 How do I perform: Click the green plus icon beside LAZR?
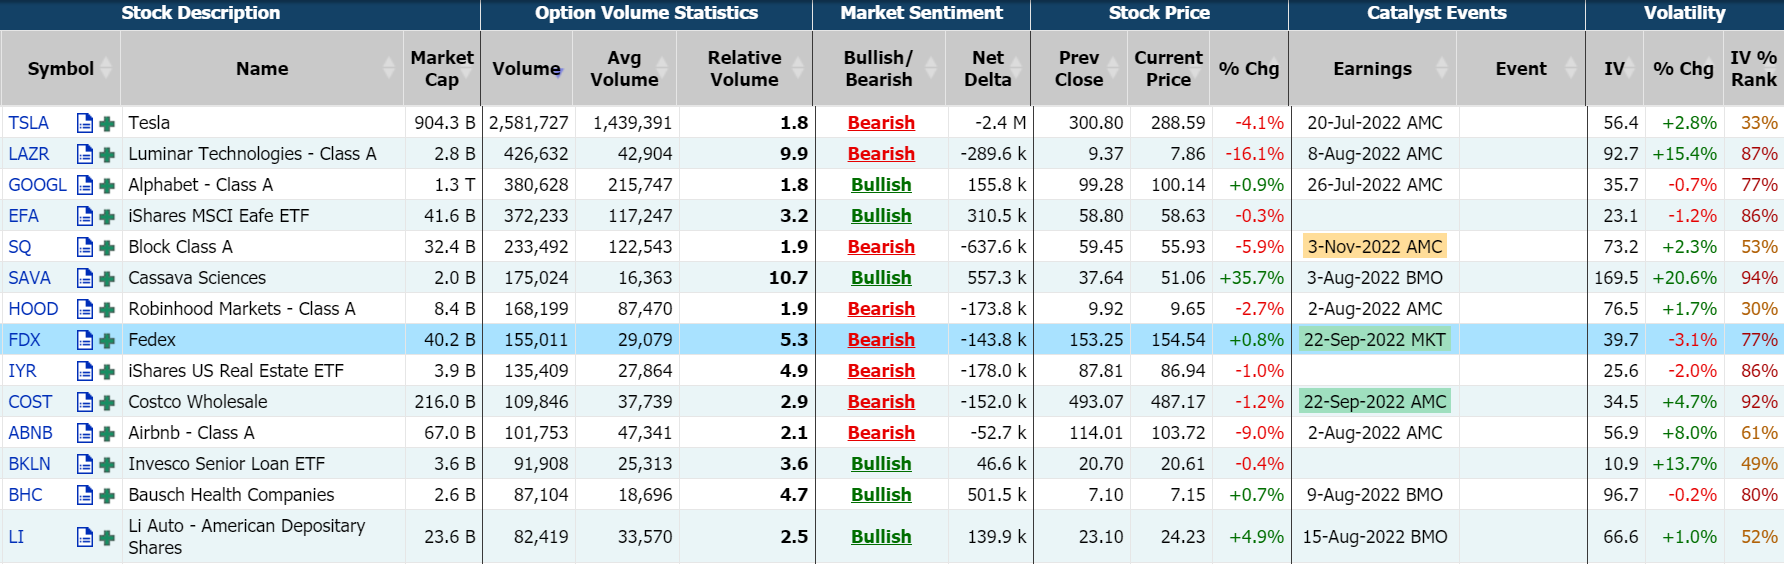107,155
